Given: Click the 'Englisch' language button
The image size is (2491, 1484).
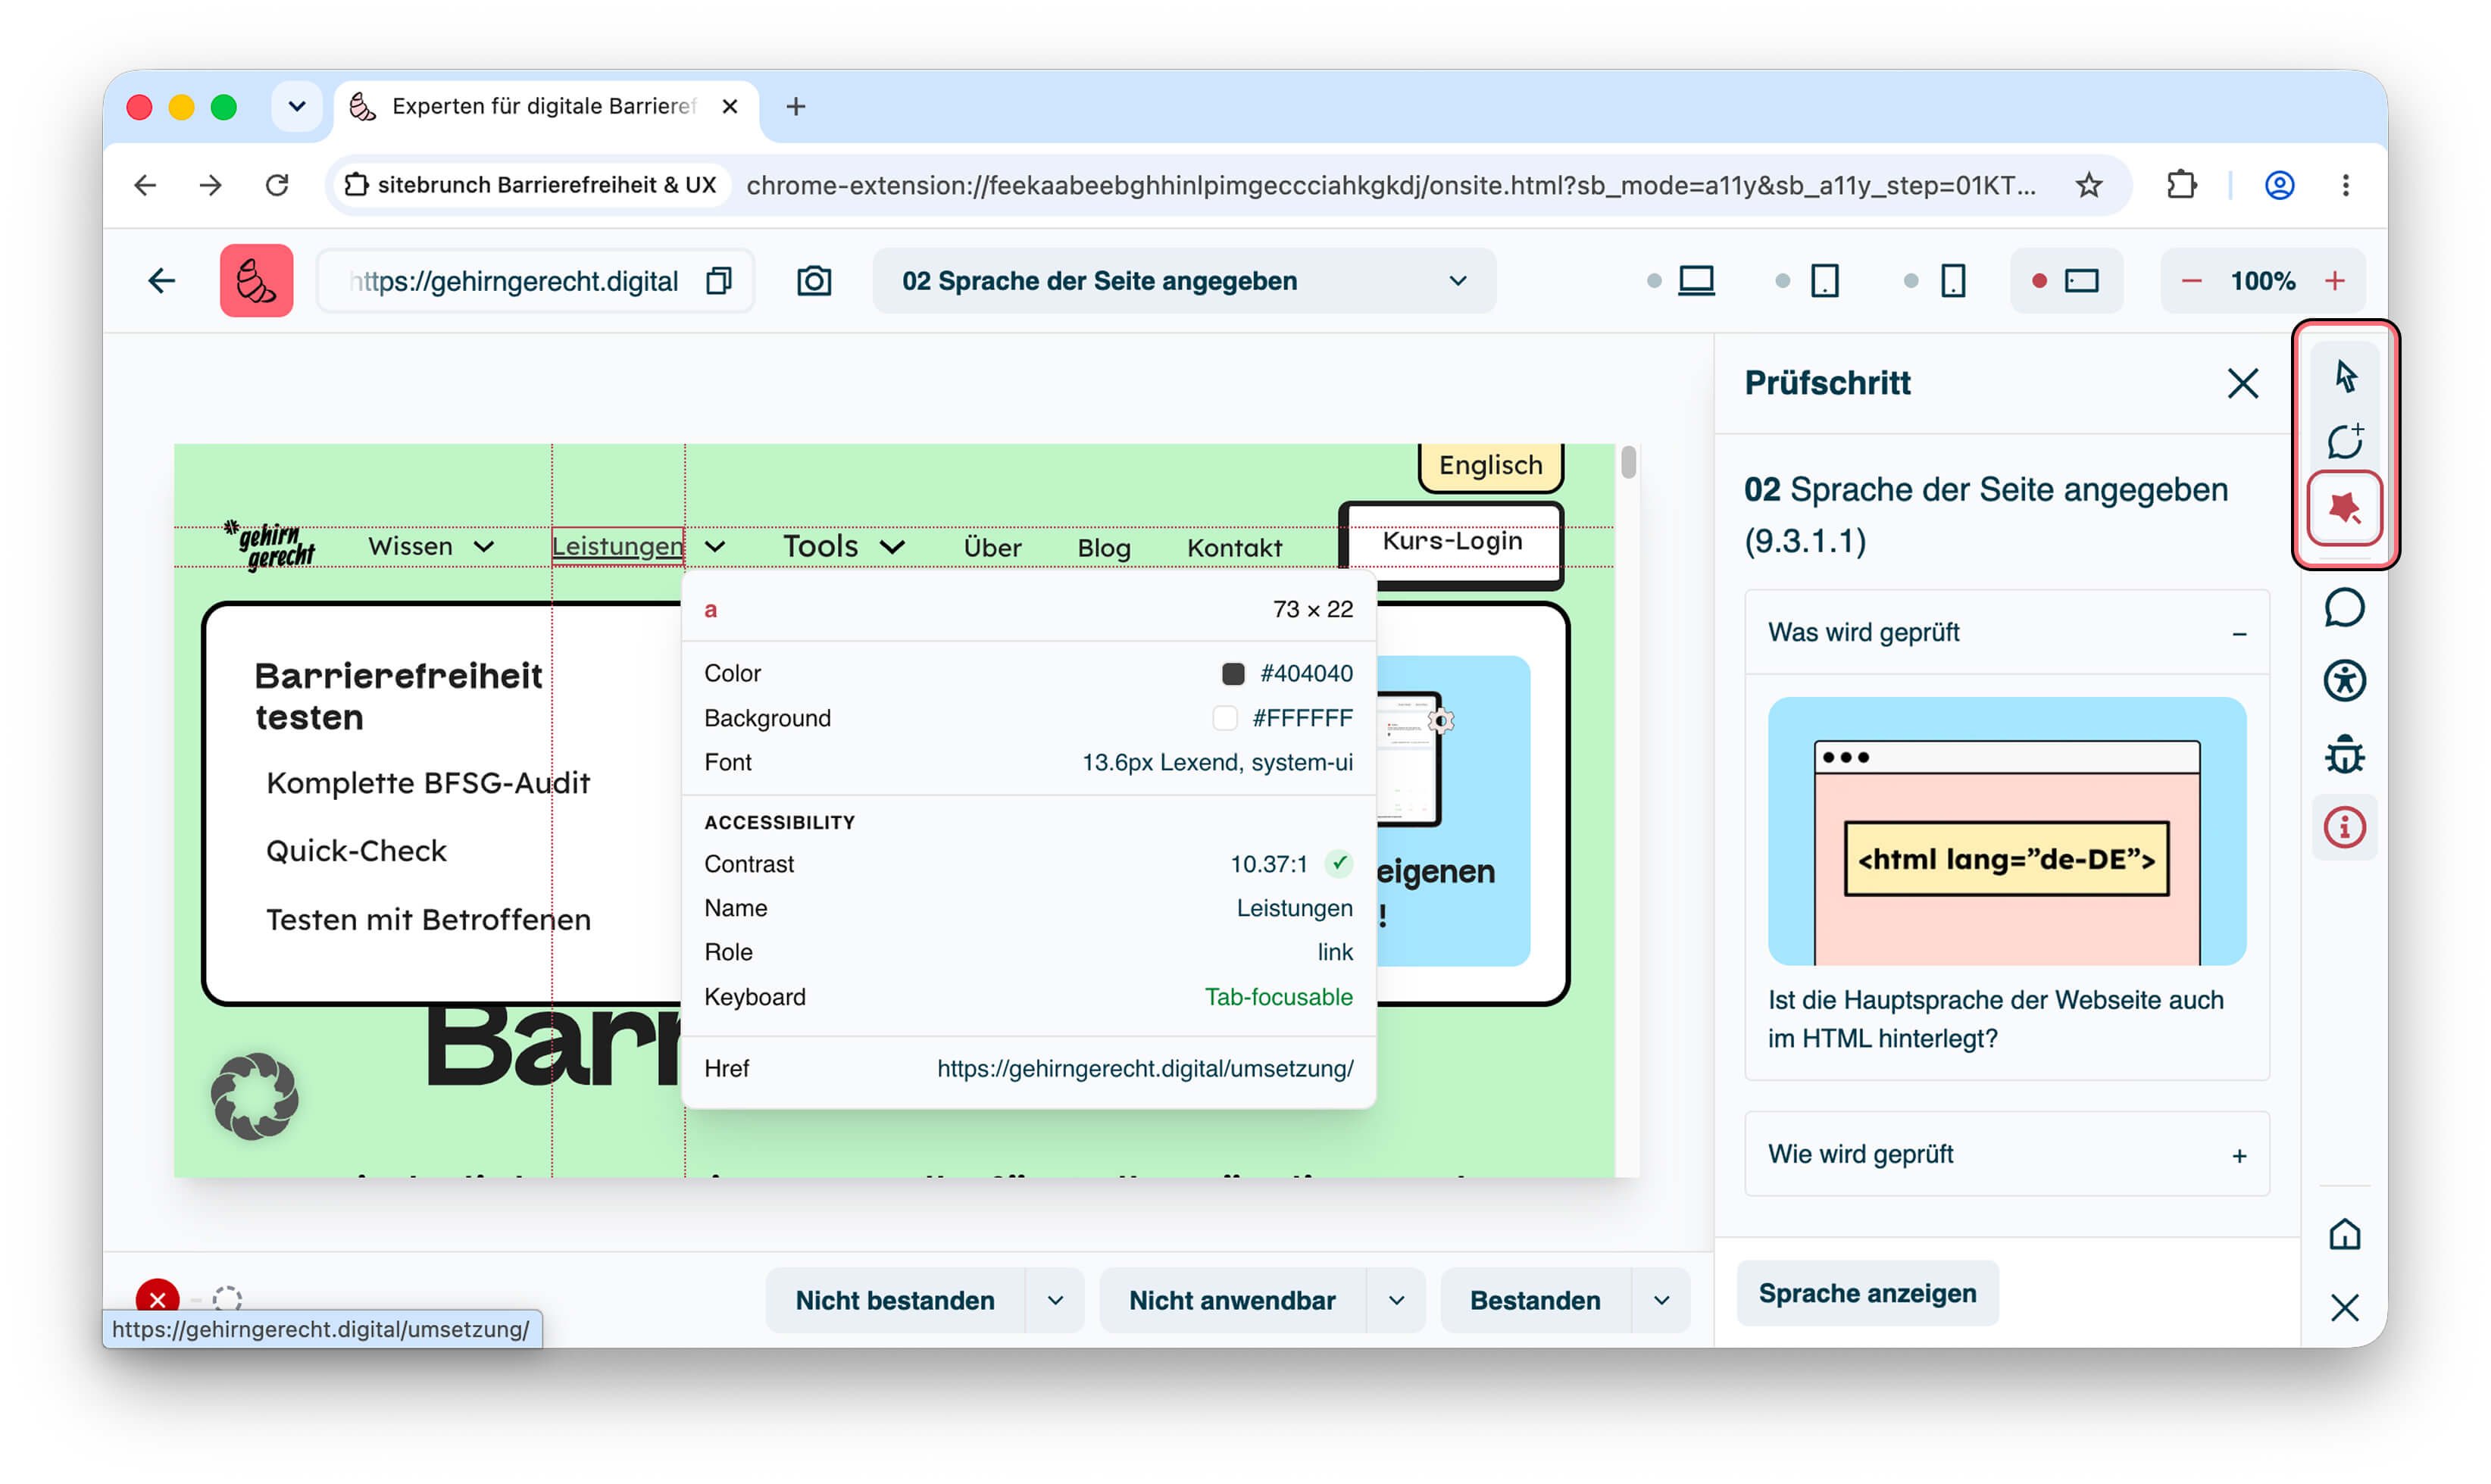Looking at the screenshot, I should pos(1490,465).
